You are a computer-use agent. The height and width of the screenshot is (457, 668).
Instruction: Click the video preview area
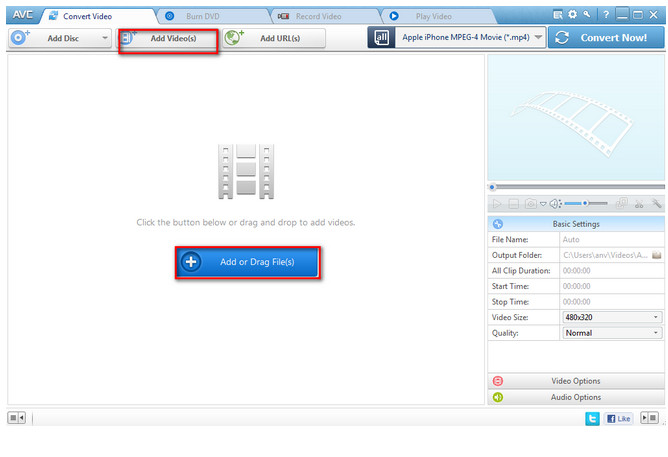pos(576,118)
